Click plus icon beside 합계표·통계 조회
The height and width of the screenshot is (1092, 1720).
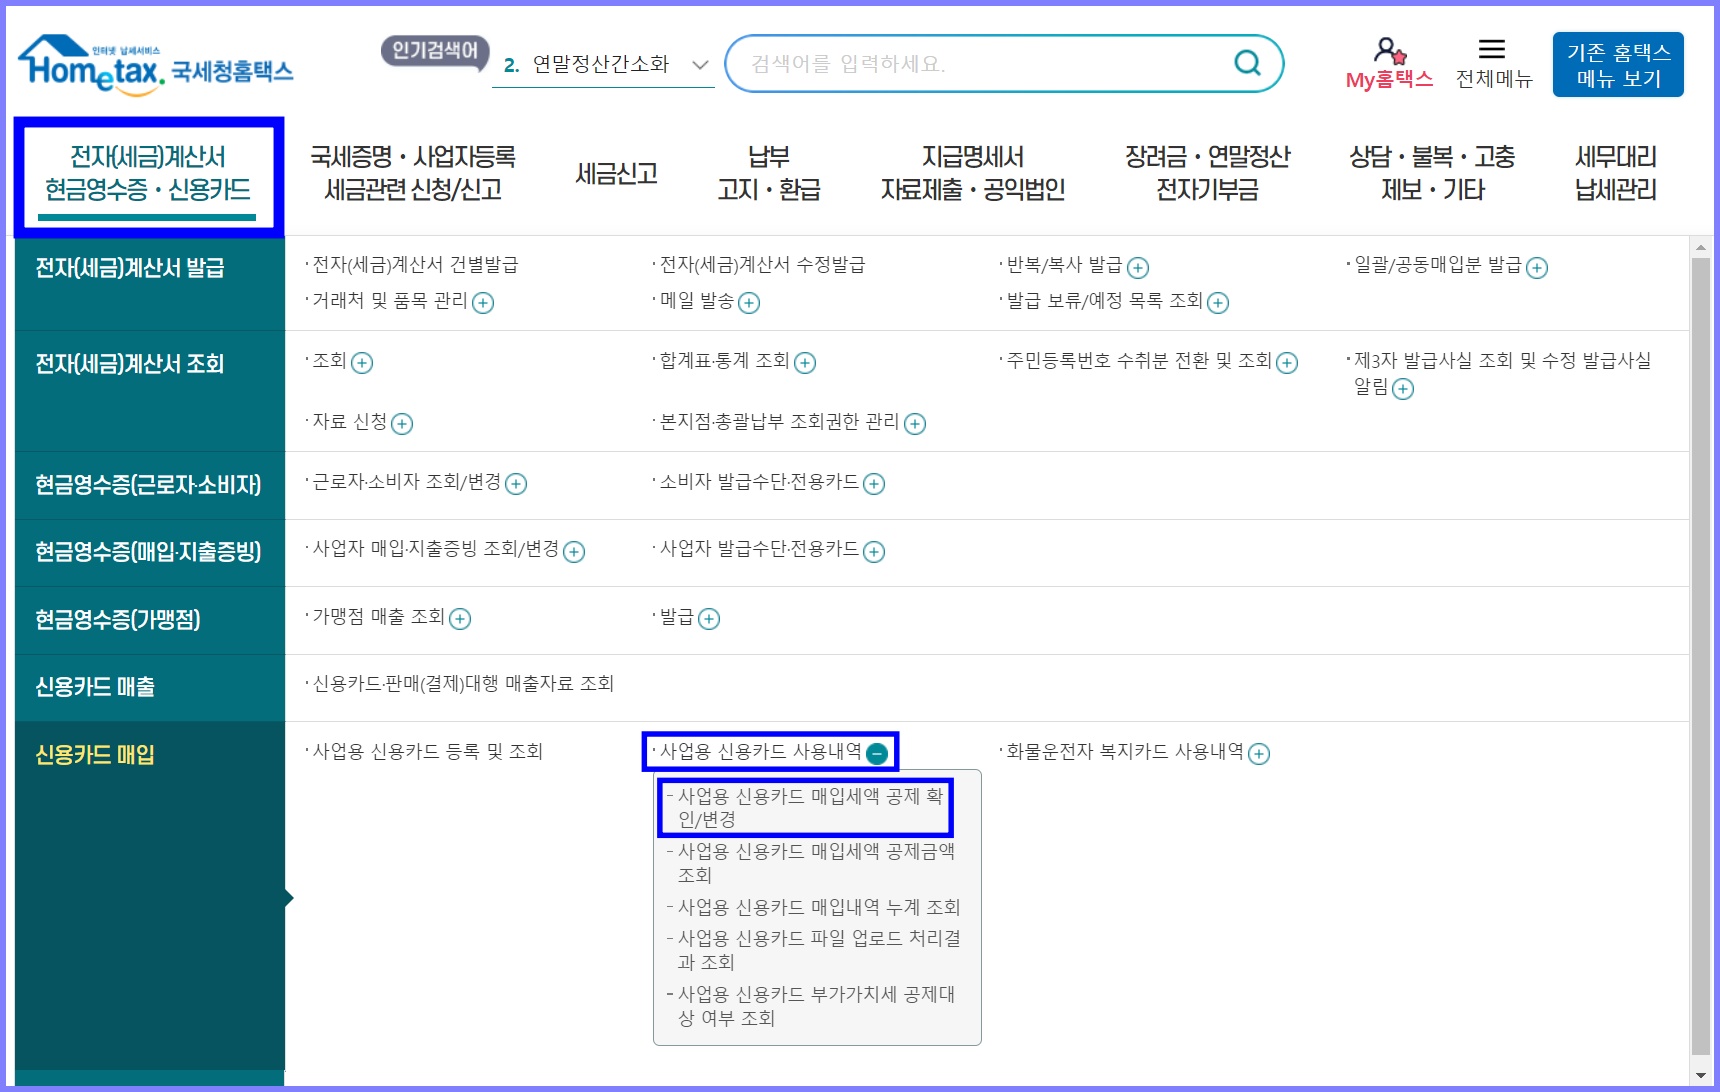coord(803,364)
